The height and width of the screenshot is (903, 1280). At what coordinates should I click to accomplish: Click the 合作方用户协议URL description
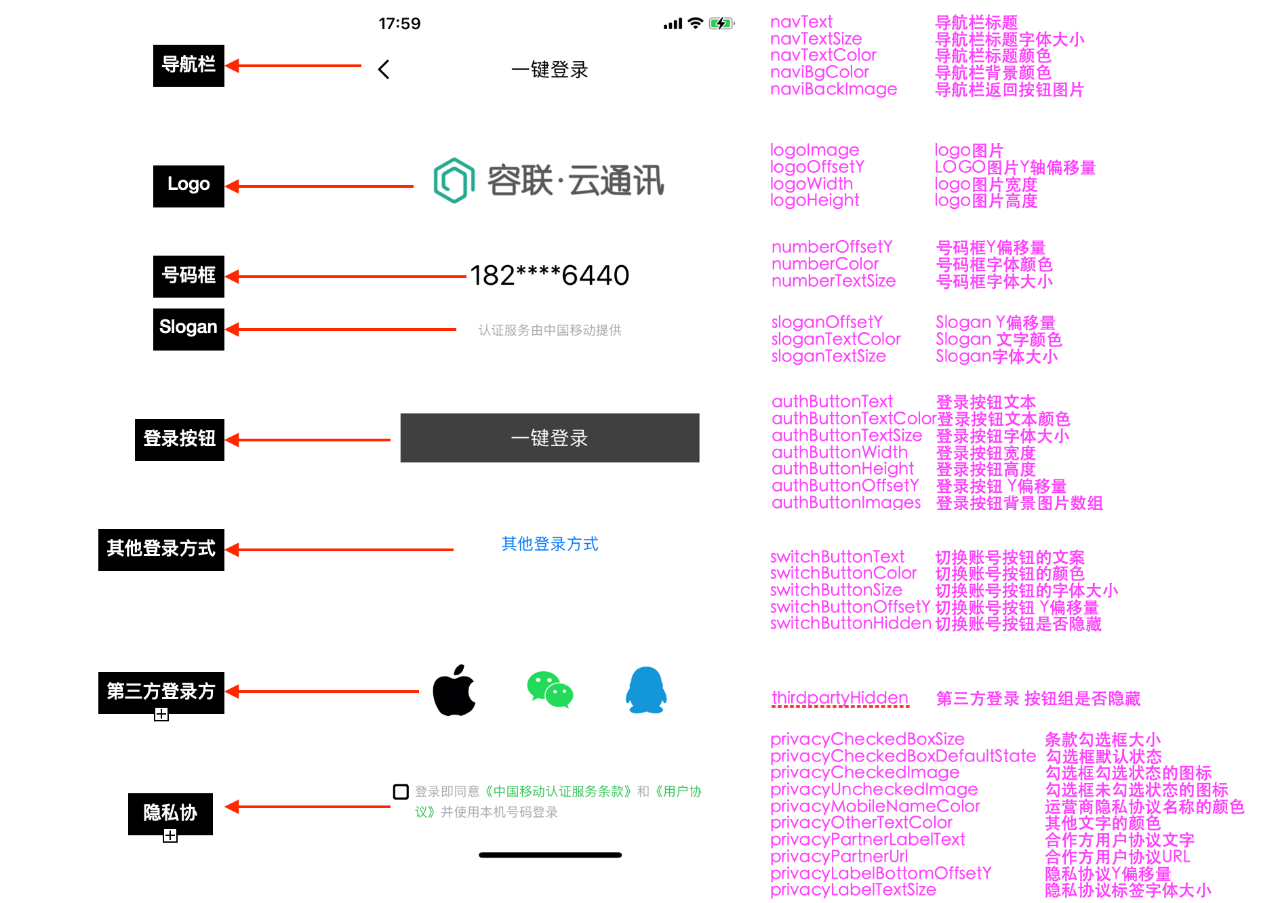pos(1118,856)
